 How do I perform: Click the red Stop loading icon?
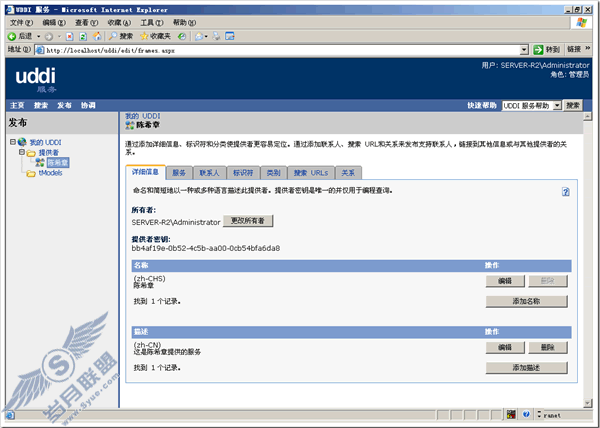pyautogui.click(x=70, y=37)
